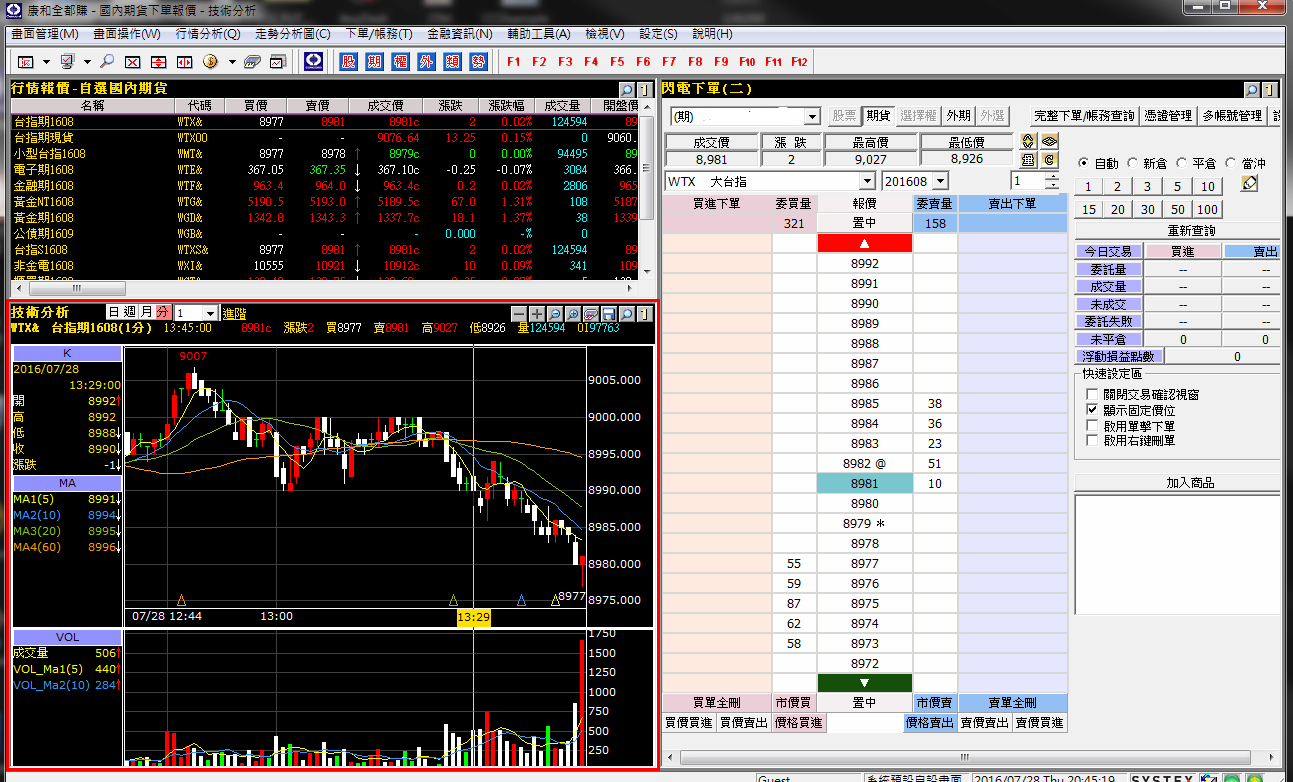Click the save disk icon in 技術分析 panel
The height and width of the screenshot is (782, 1293).
tap(609, 314)
